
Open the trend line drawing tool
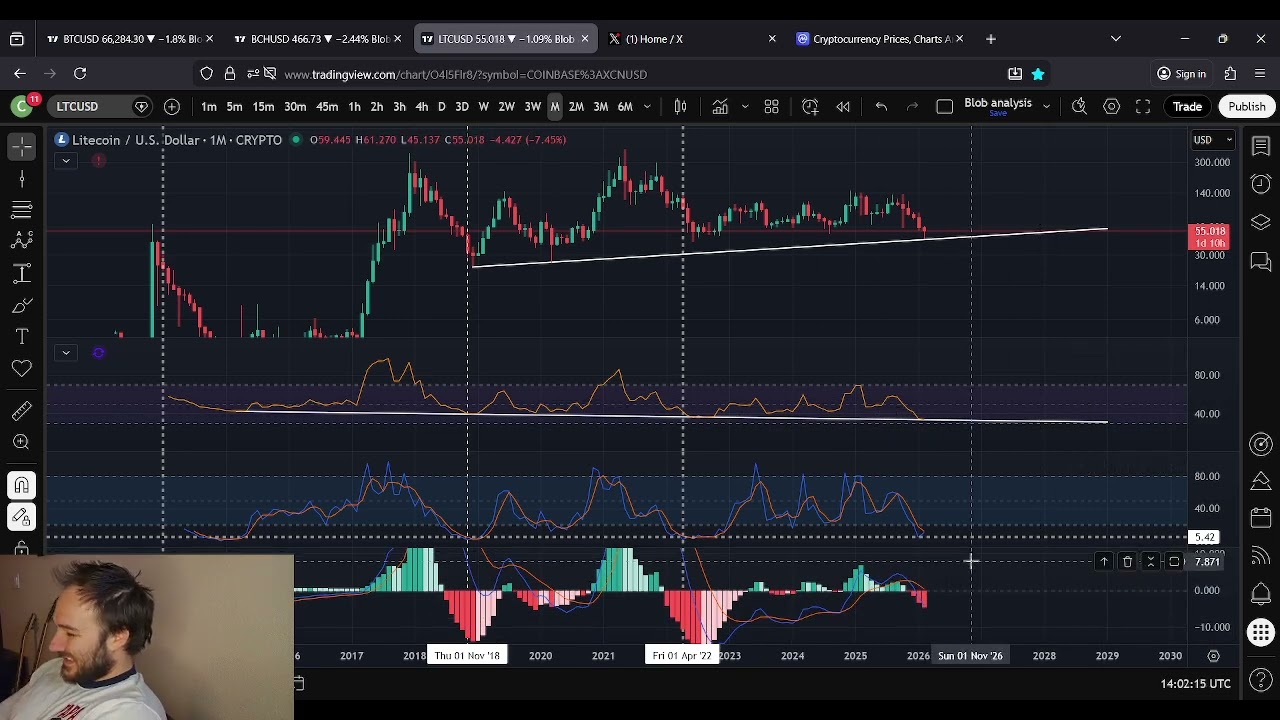click(21, 179)
